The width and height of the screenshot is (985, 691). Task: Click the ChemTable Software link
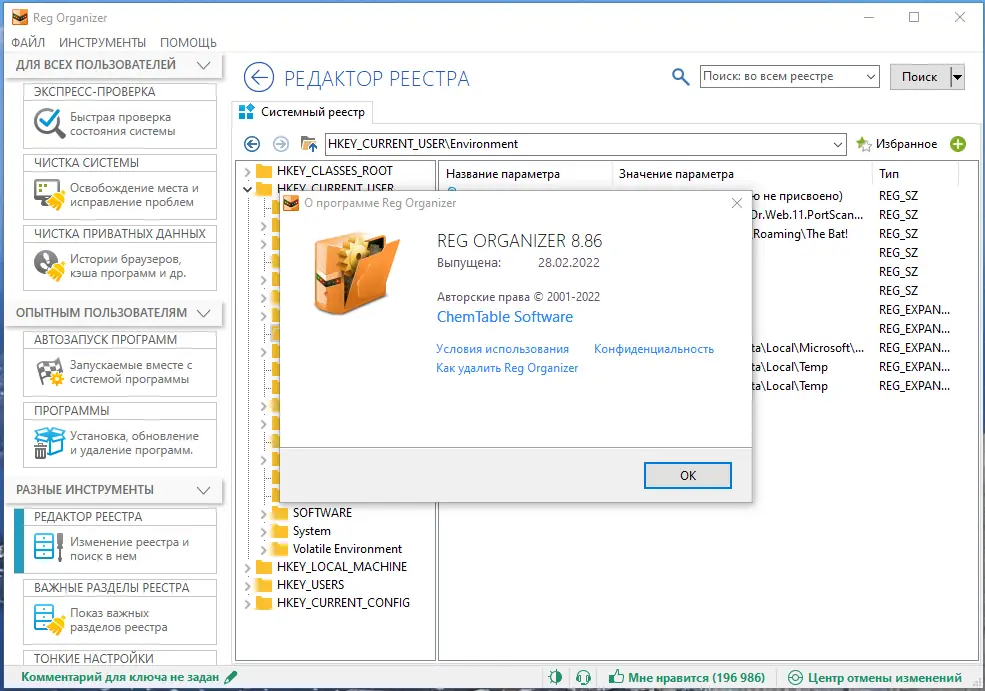coord(503,317)
